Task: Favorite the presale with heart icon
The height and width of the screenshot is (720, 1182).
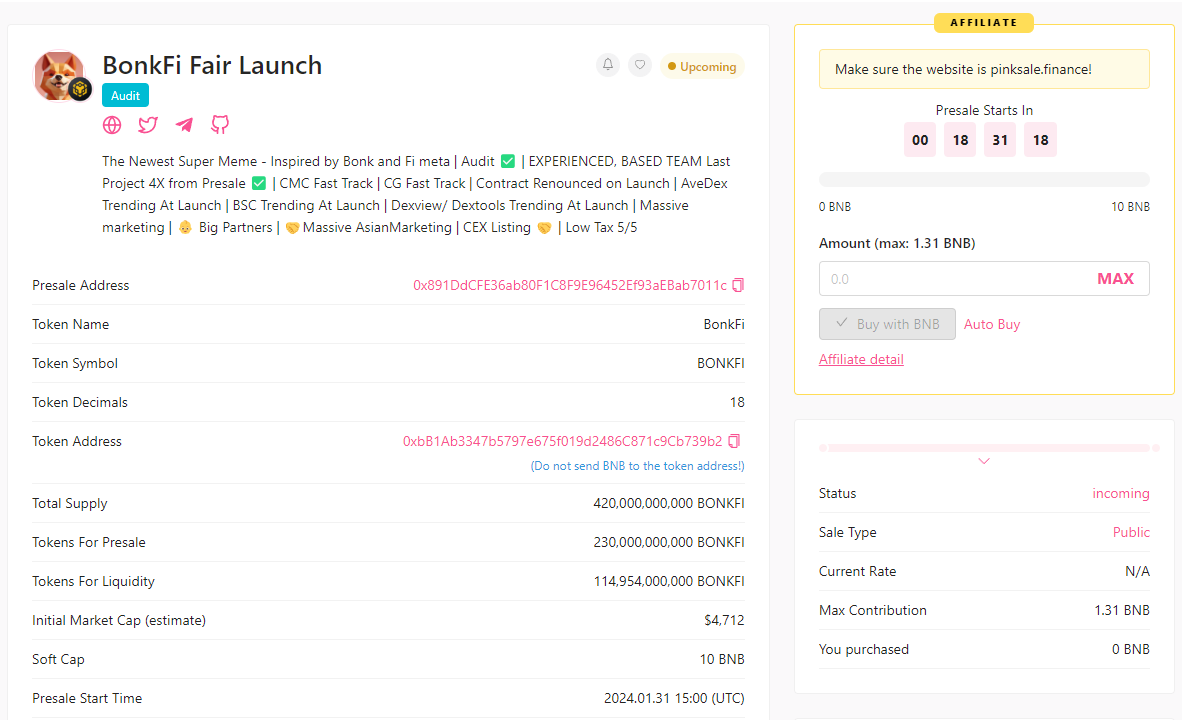Action: [x=640, y=65]
